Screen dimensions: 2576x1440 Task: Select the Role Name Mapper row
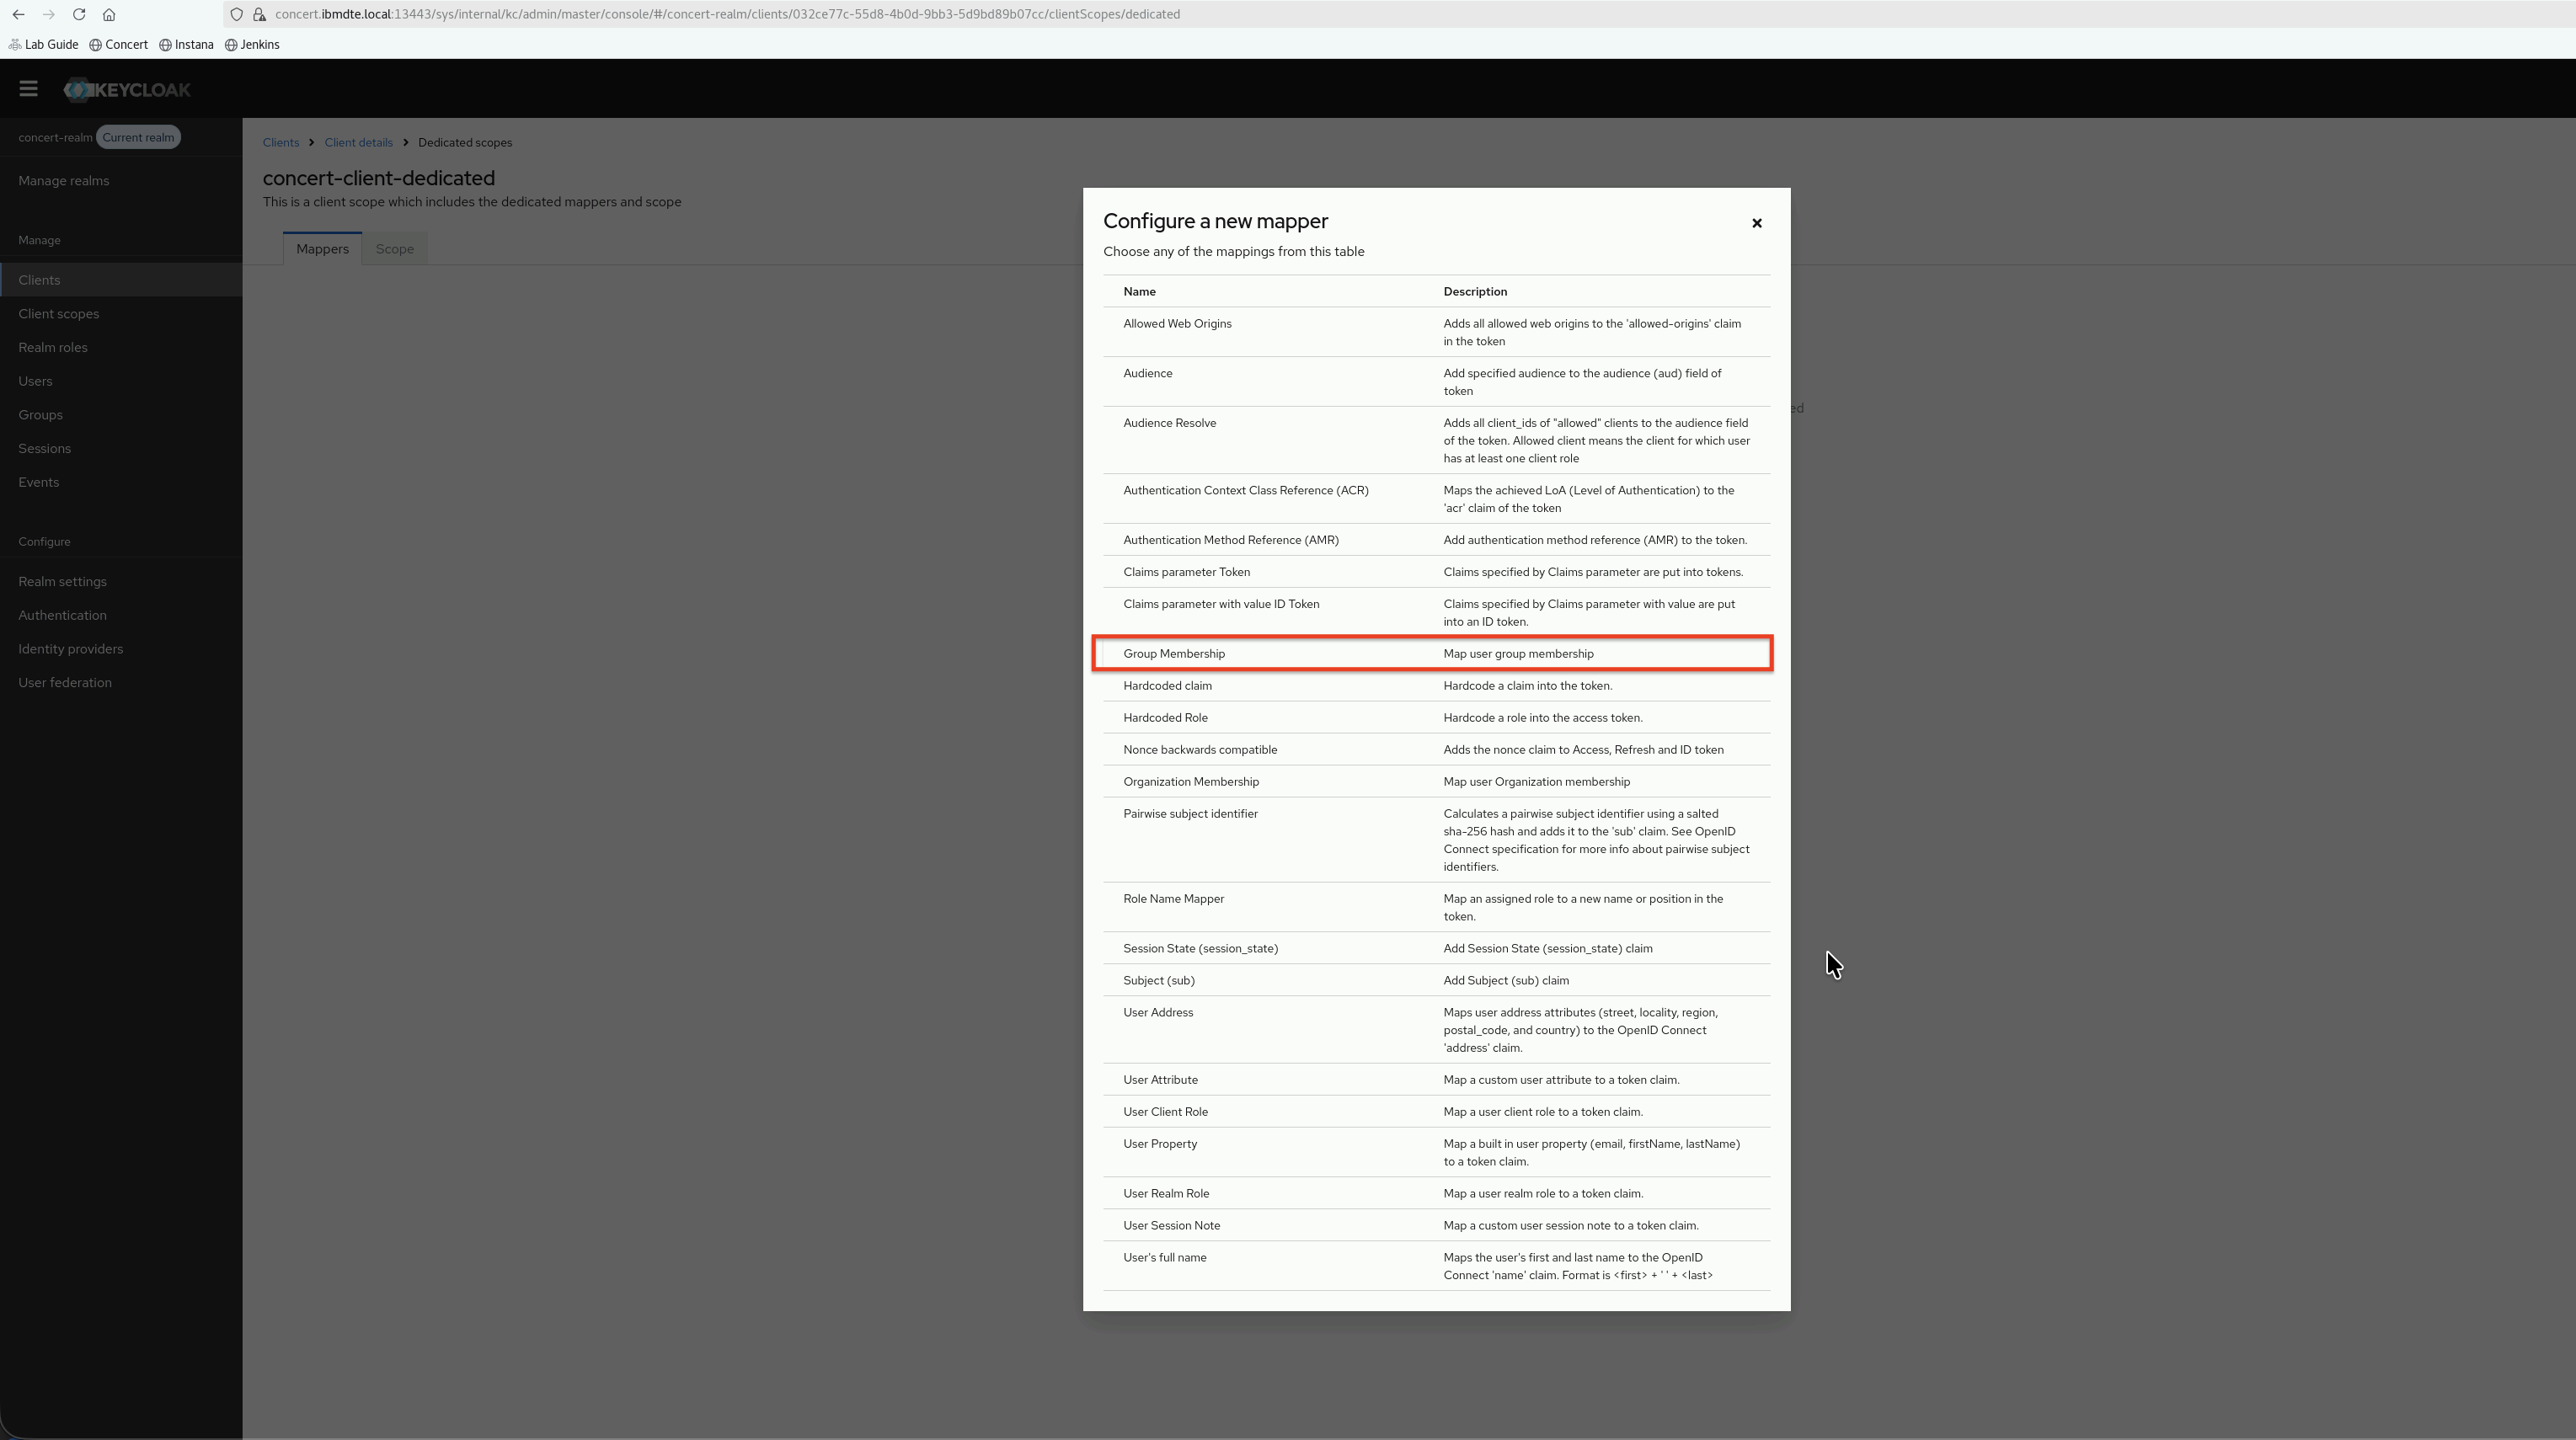(1436, 907)
